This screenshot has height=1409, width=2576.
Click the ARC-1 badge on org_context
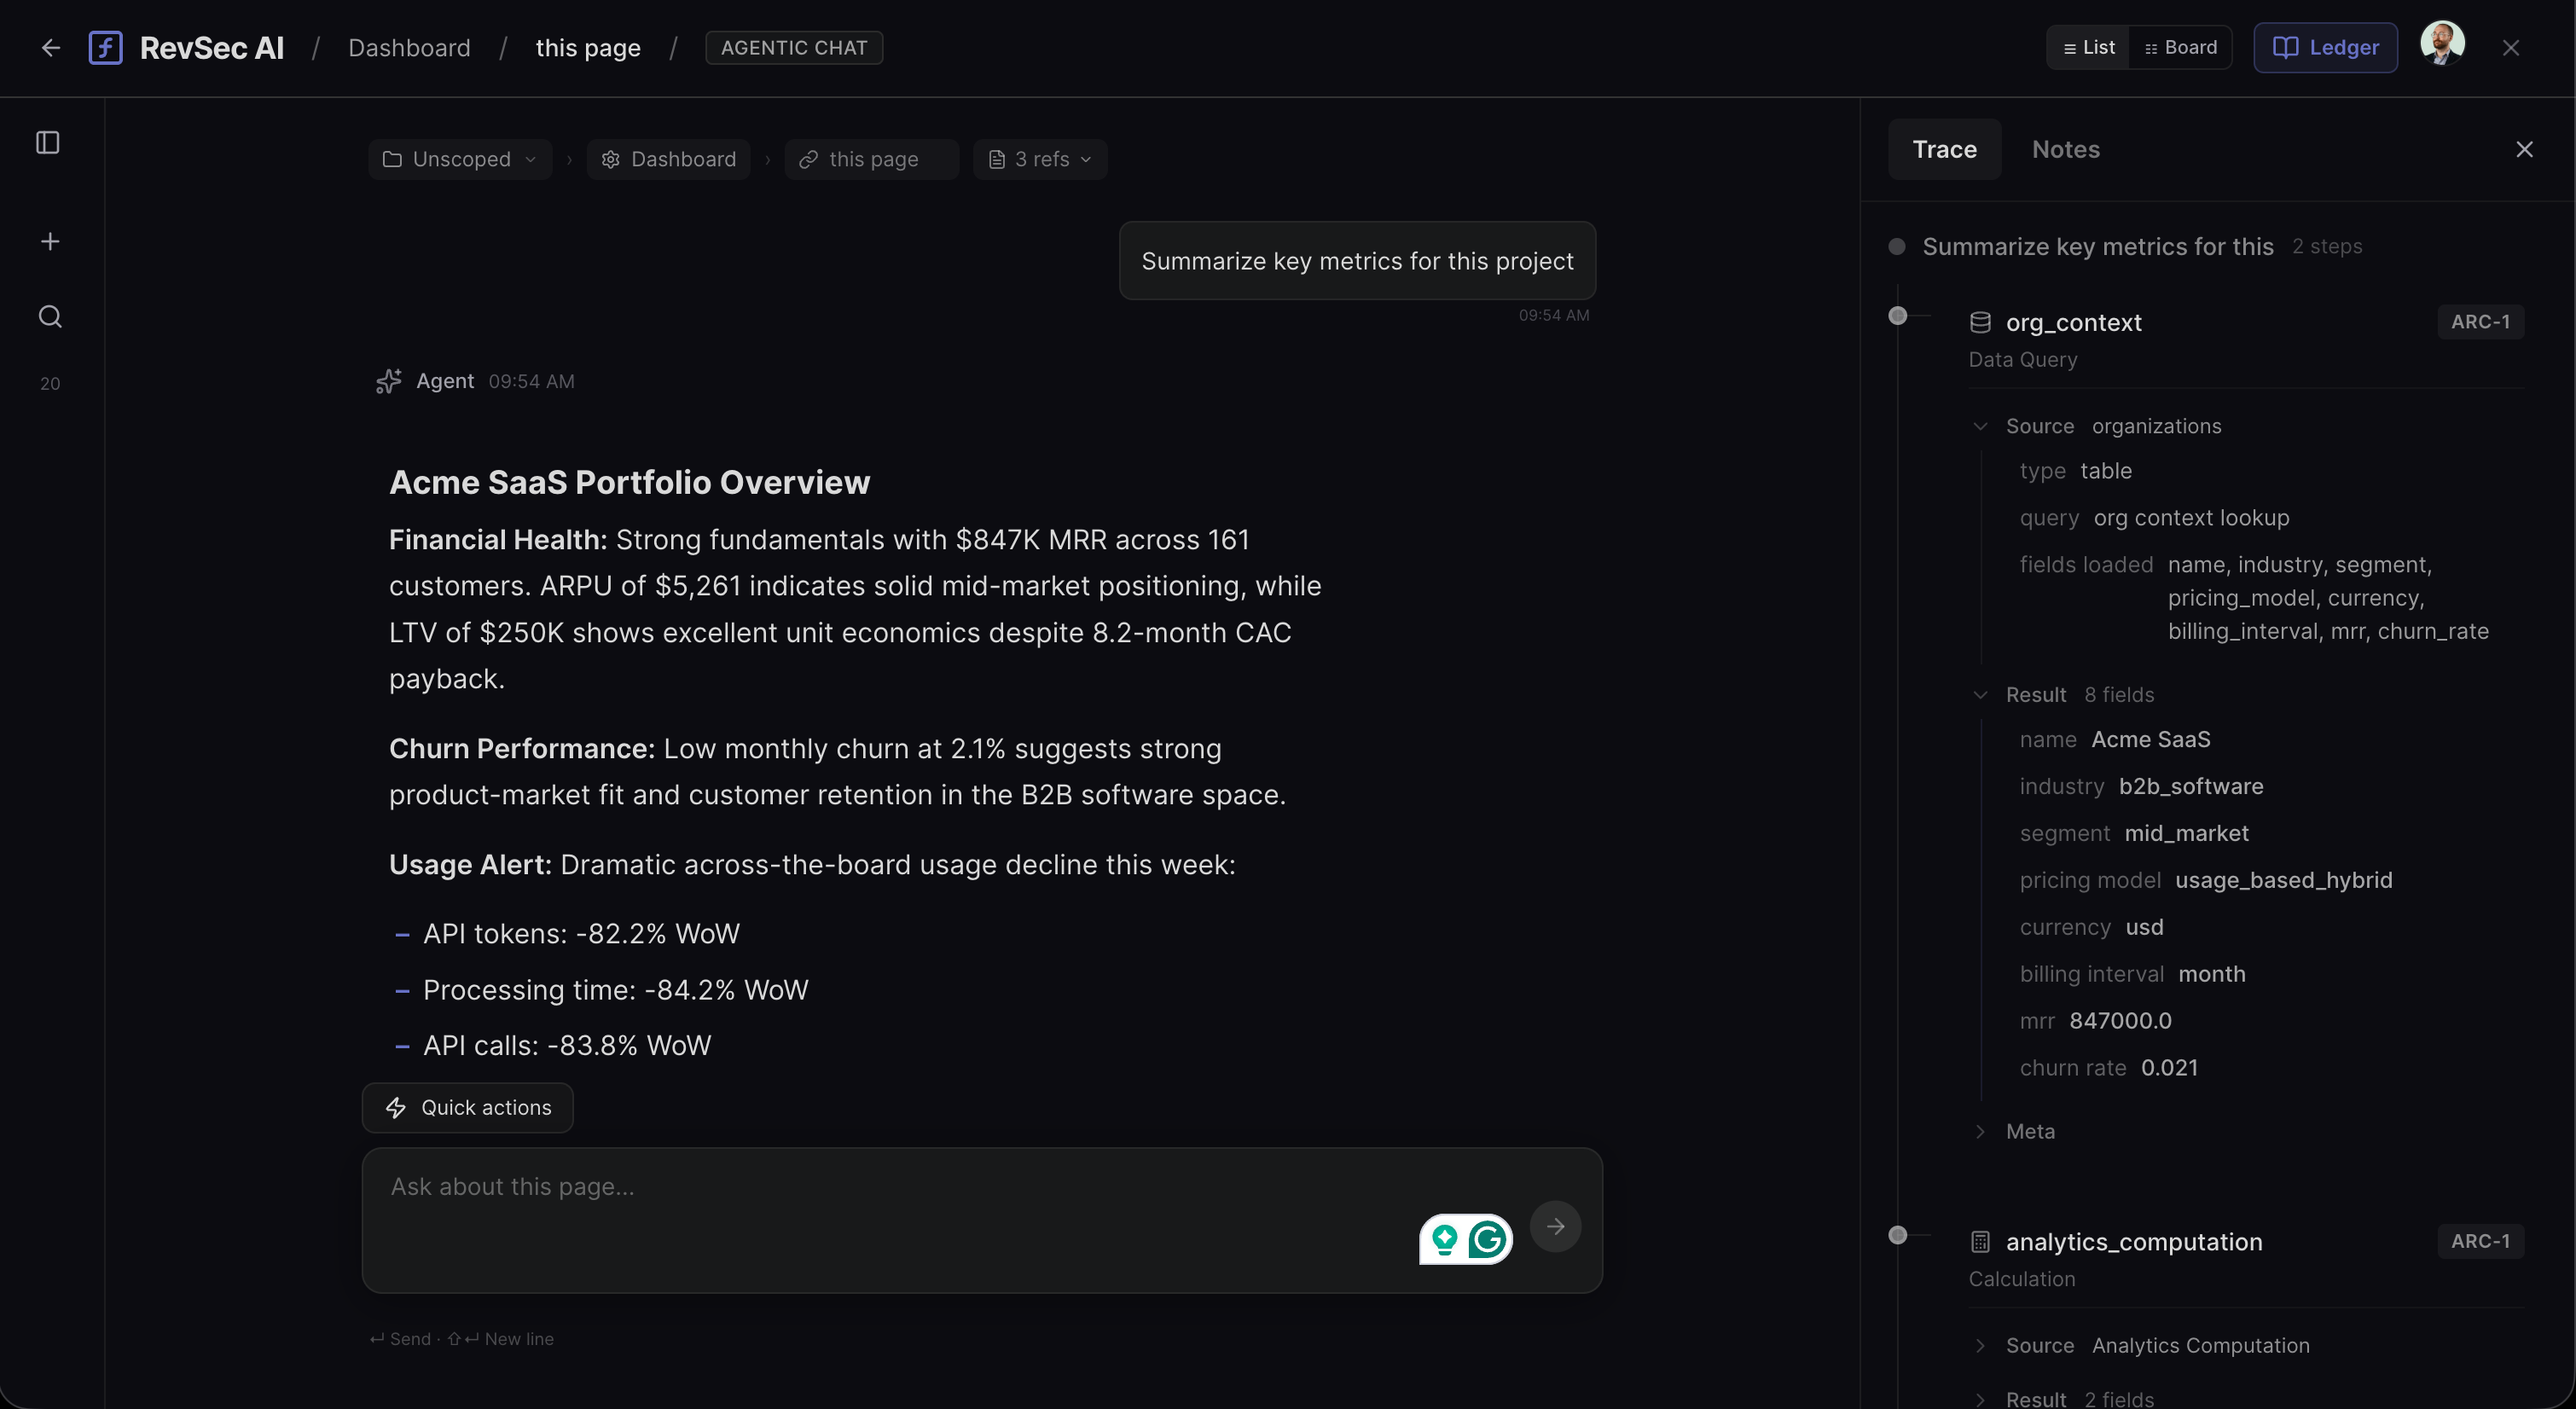tap(2480, 322)
